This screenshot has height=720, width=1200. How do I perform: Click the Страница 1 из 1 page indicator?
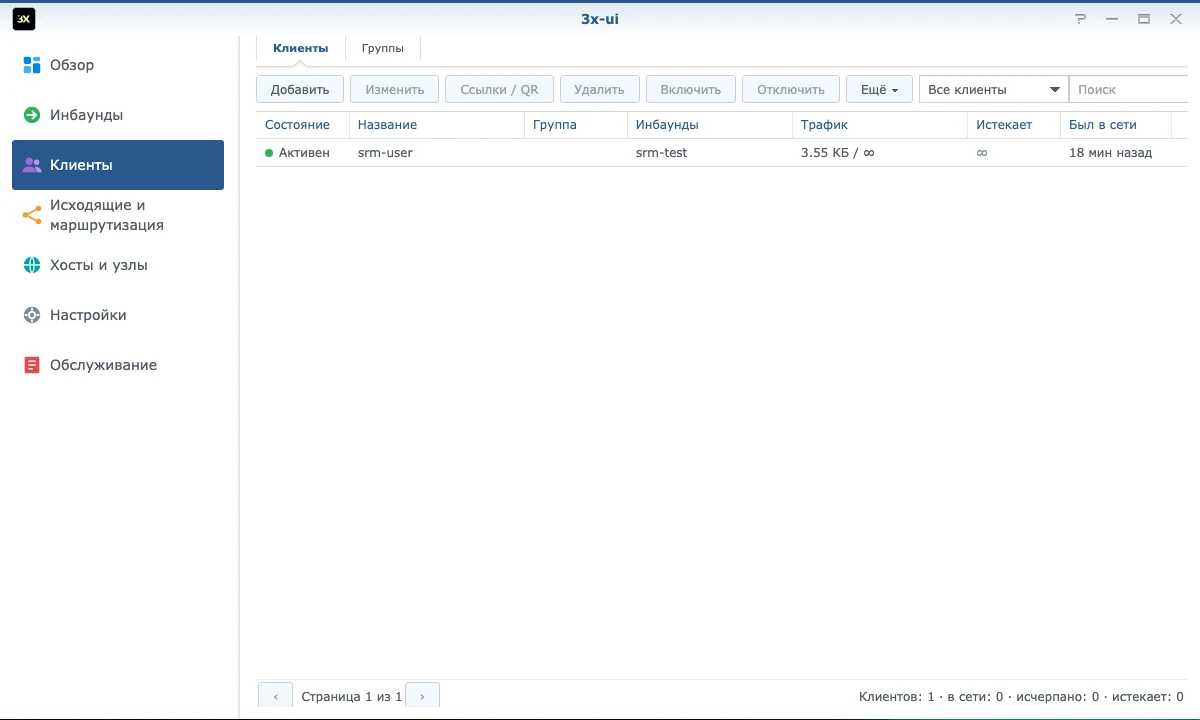coord(351,696)
